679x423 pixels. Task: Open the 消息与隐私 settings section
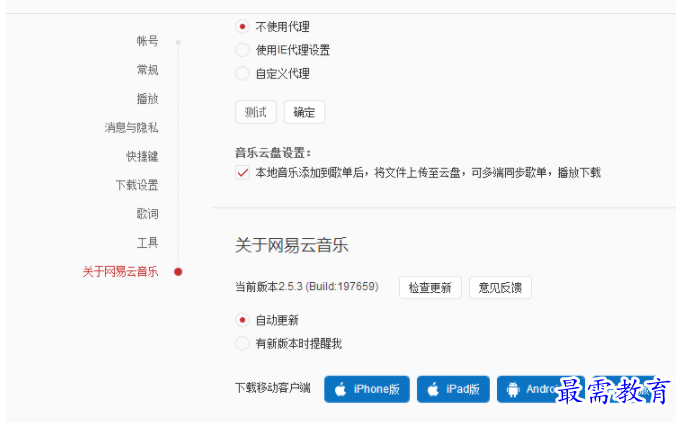coord(131,128)
